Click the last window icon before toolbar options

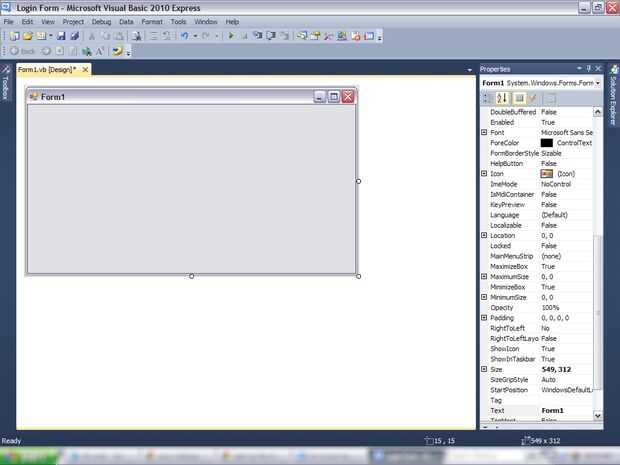369,36
